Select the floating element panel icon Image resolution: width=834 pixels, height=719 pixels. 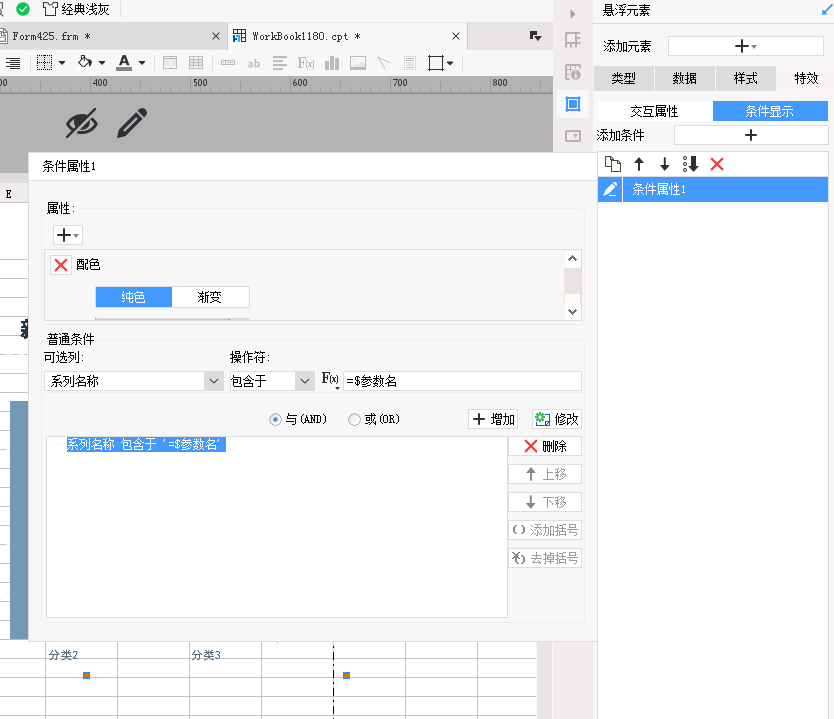coord(573,104)
